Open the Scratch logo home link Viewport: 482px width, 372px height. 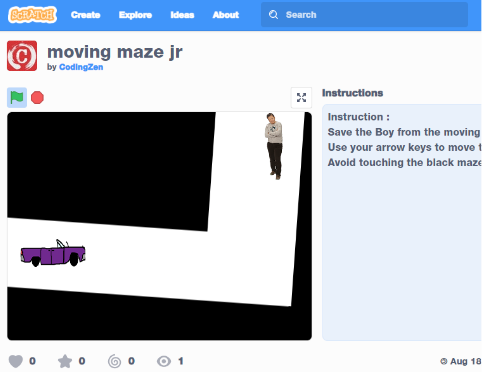[32, 15]
